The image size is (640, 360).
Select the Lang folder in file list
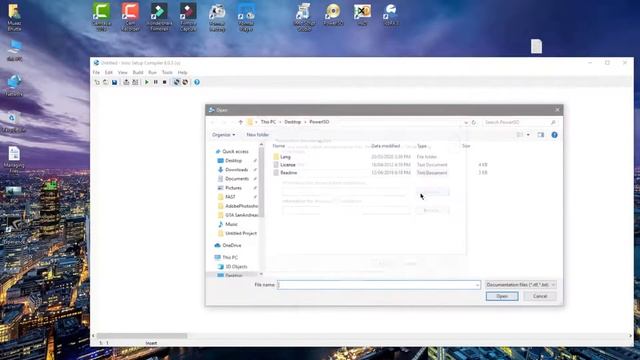[285, 157]
